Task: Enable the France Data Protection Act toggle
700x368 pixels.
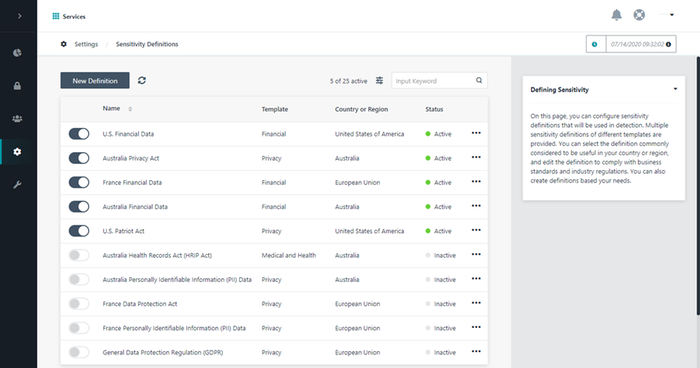Action: pos(79,304)
